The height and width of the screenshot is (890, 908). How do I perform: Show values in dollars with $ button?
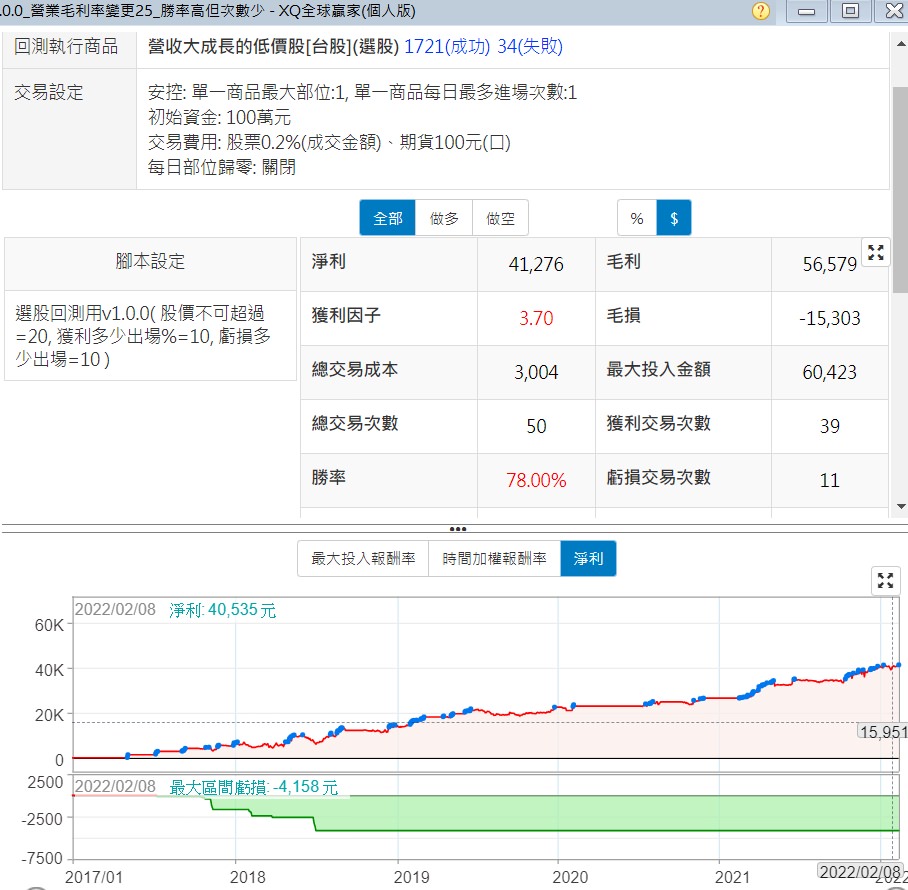click(674, 218)
